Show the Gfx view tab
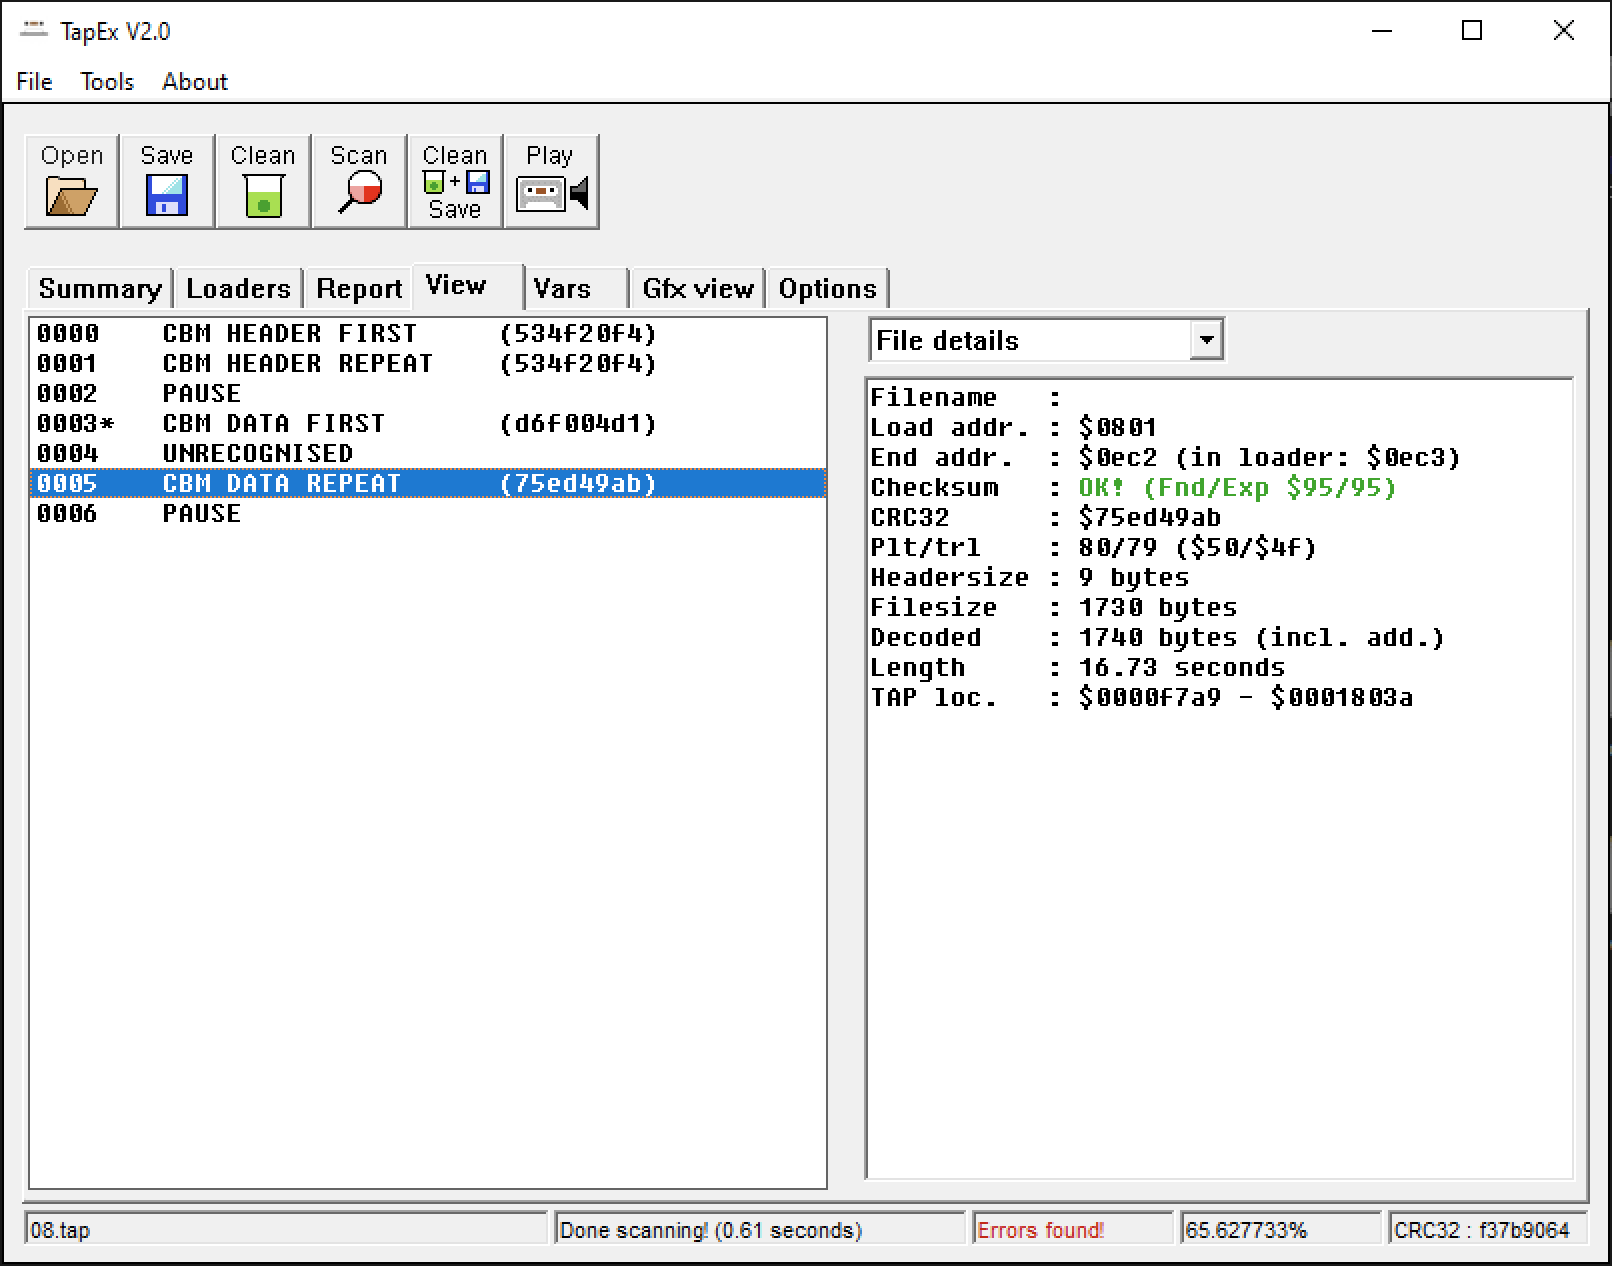The image size is (1612, 1266). coord(697,289)
